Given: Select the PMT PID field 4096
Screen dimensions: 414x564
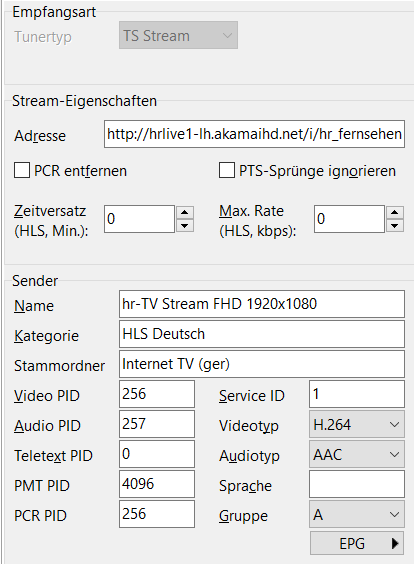Looking at the screenshot, I should 157,484.
